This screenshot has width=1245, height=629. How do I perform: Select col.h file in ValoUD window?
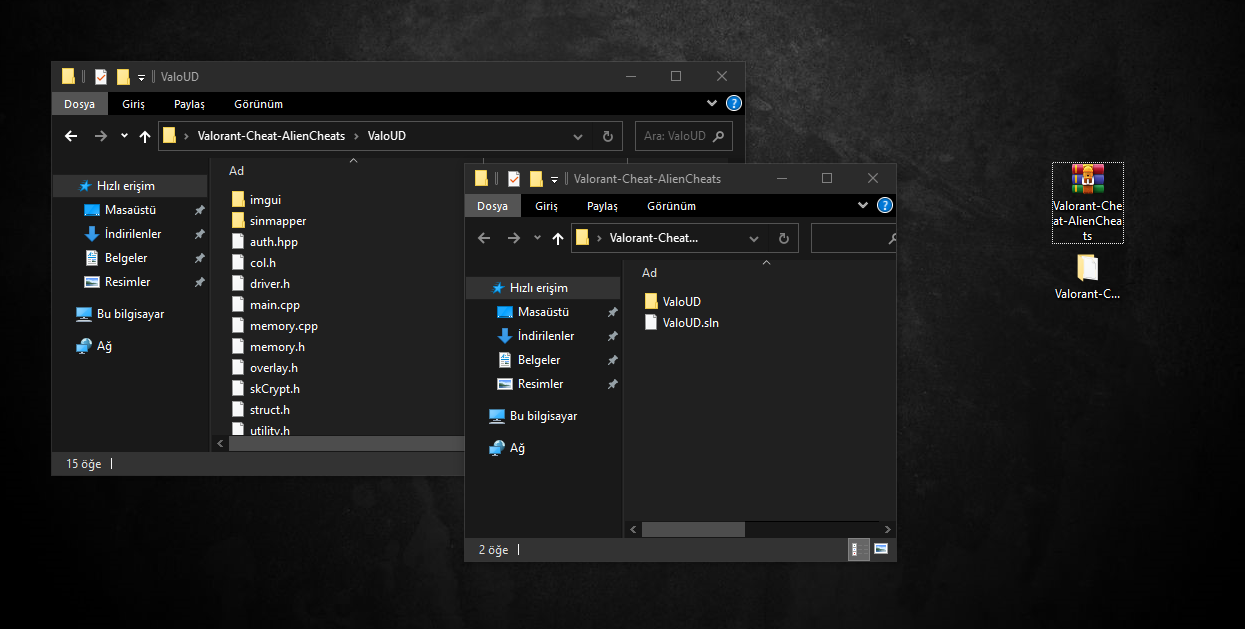253,263
